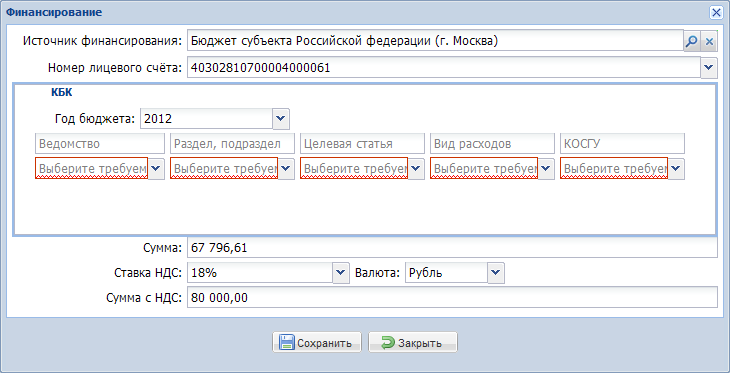The height and width of the screenshot is (373, 730).
Task: Click the Номер лицевого счёта label
Action: tap(115, 68)
